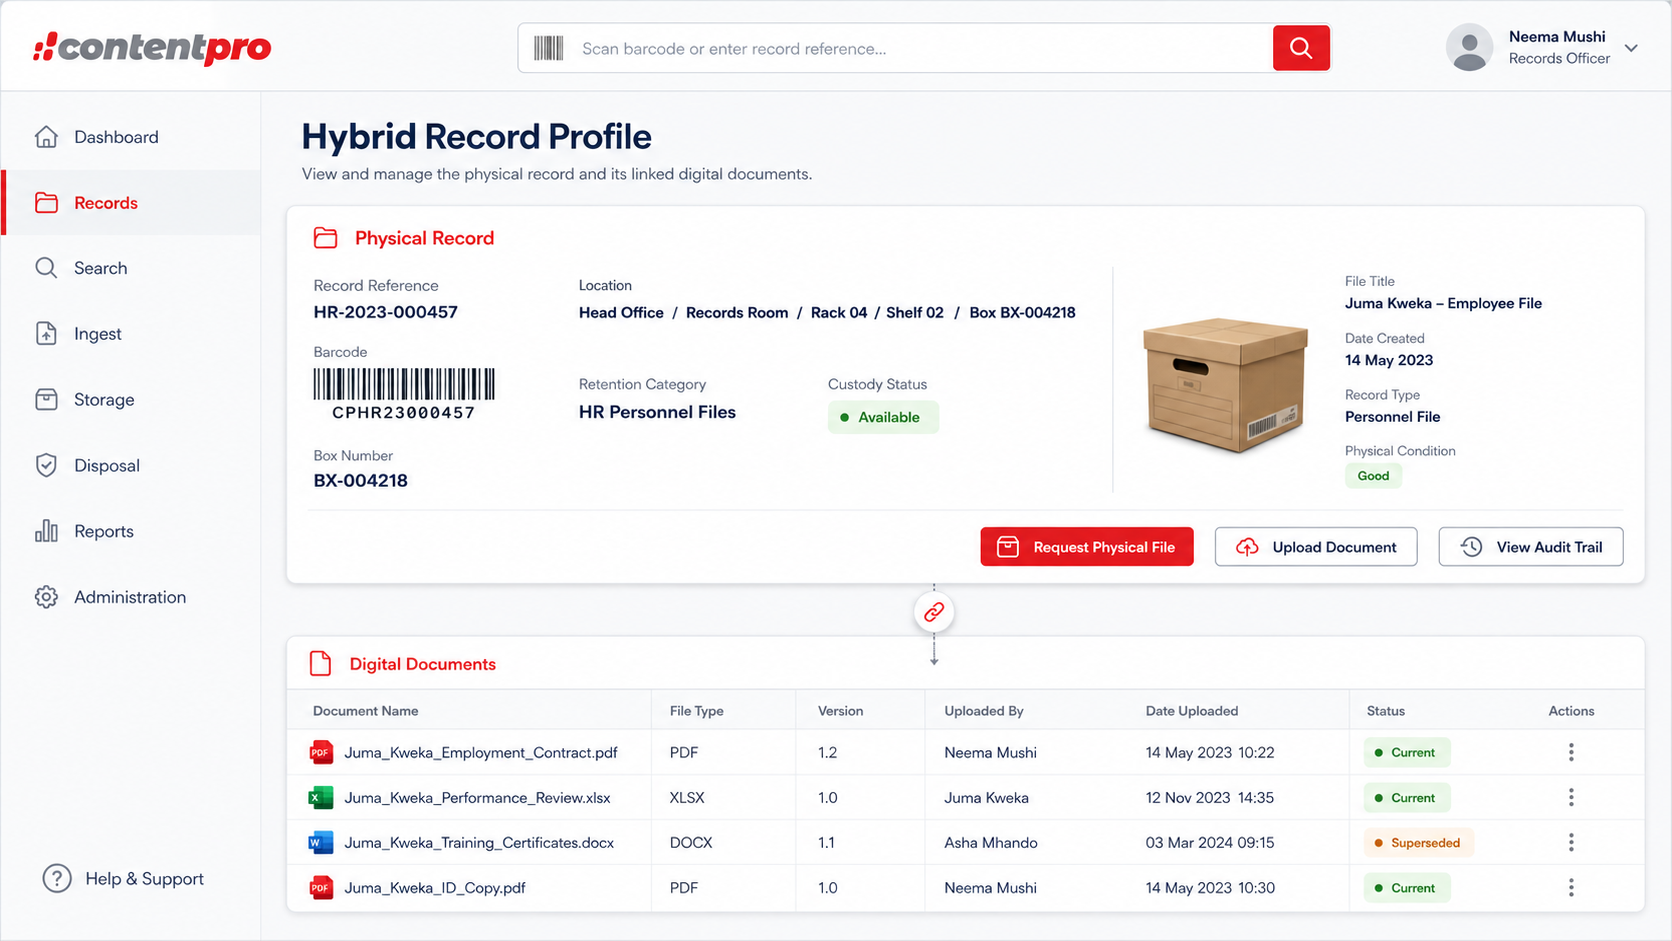Open actions menu for Performance_Review.xlsx row
The image size is (1672, 941).
[x=1571, y=797]
